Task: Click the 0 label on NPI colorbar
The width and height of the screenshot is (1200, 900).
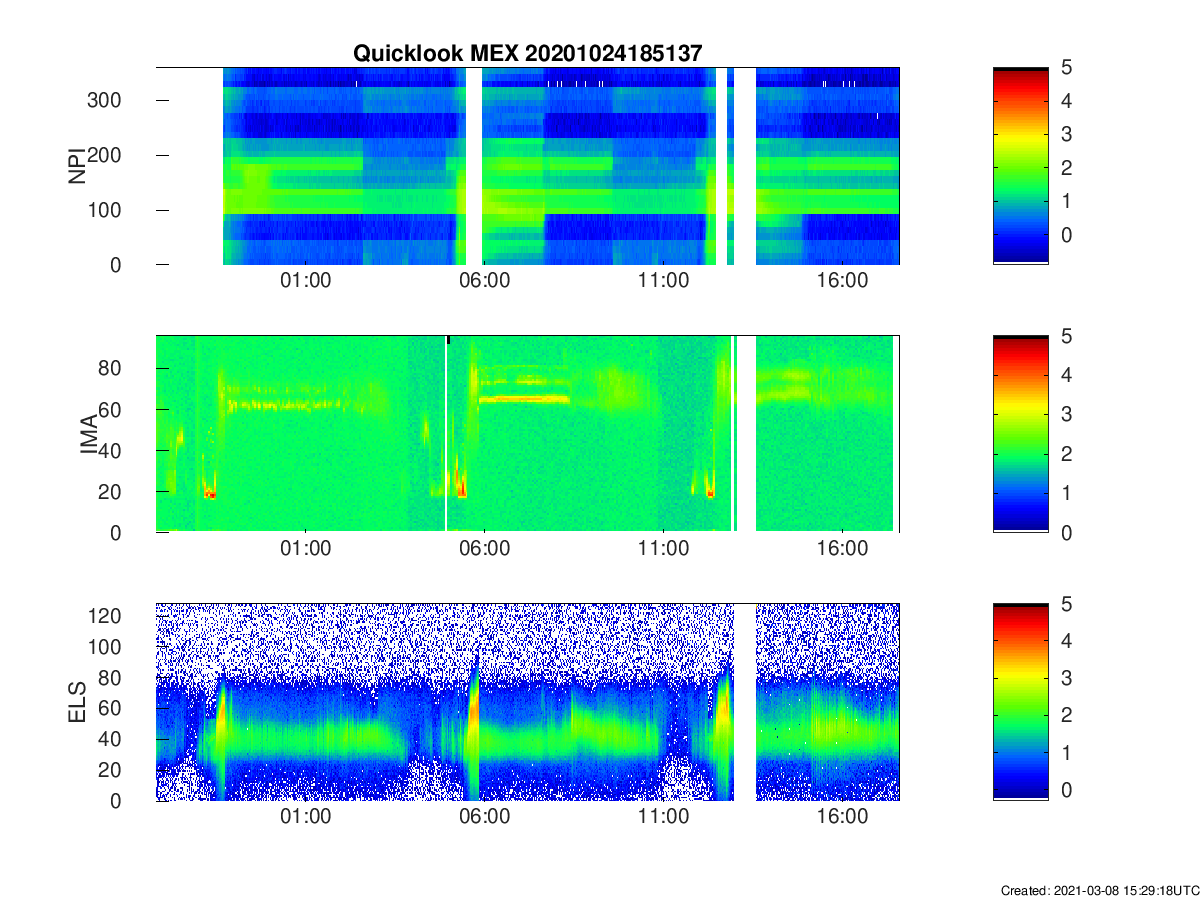Action: [x=1067, y=235]
